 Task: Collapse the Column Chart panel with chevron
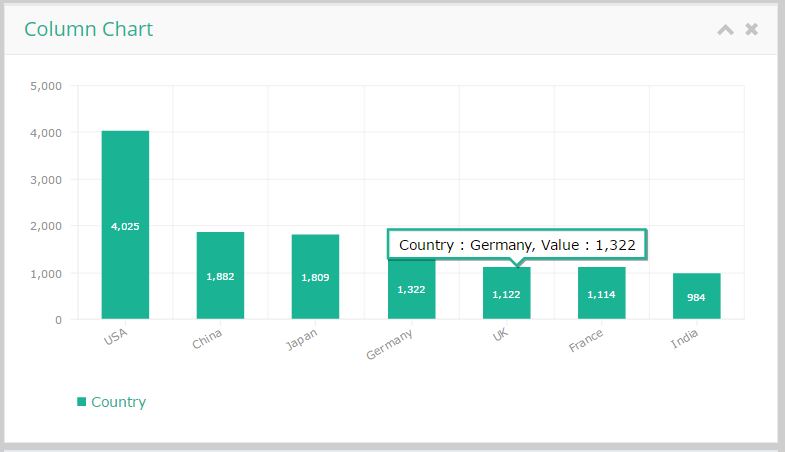(725, 30)
